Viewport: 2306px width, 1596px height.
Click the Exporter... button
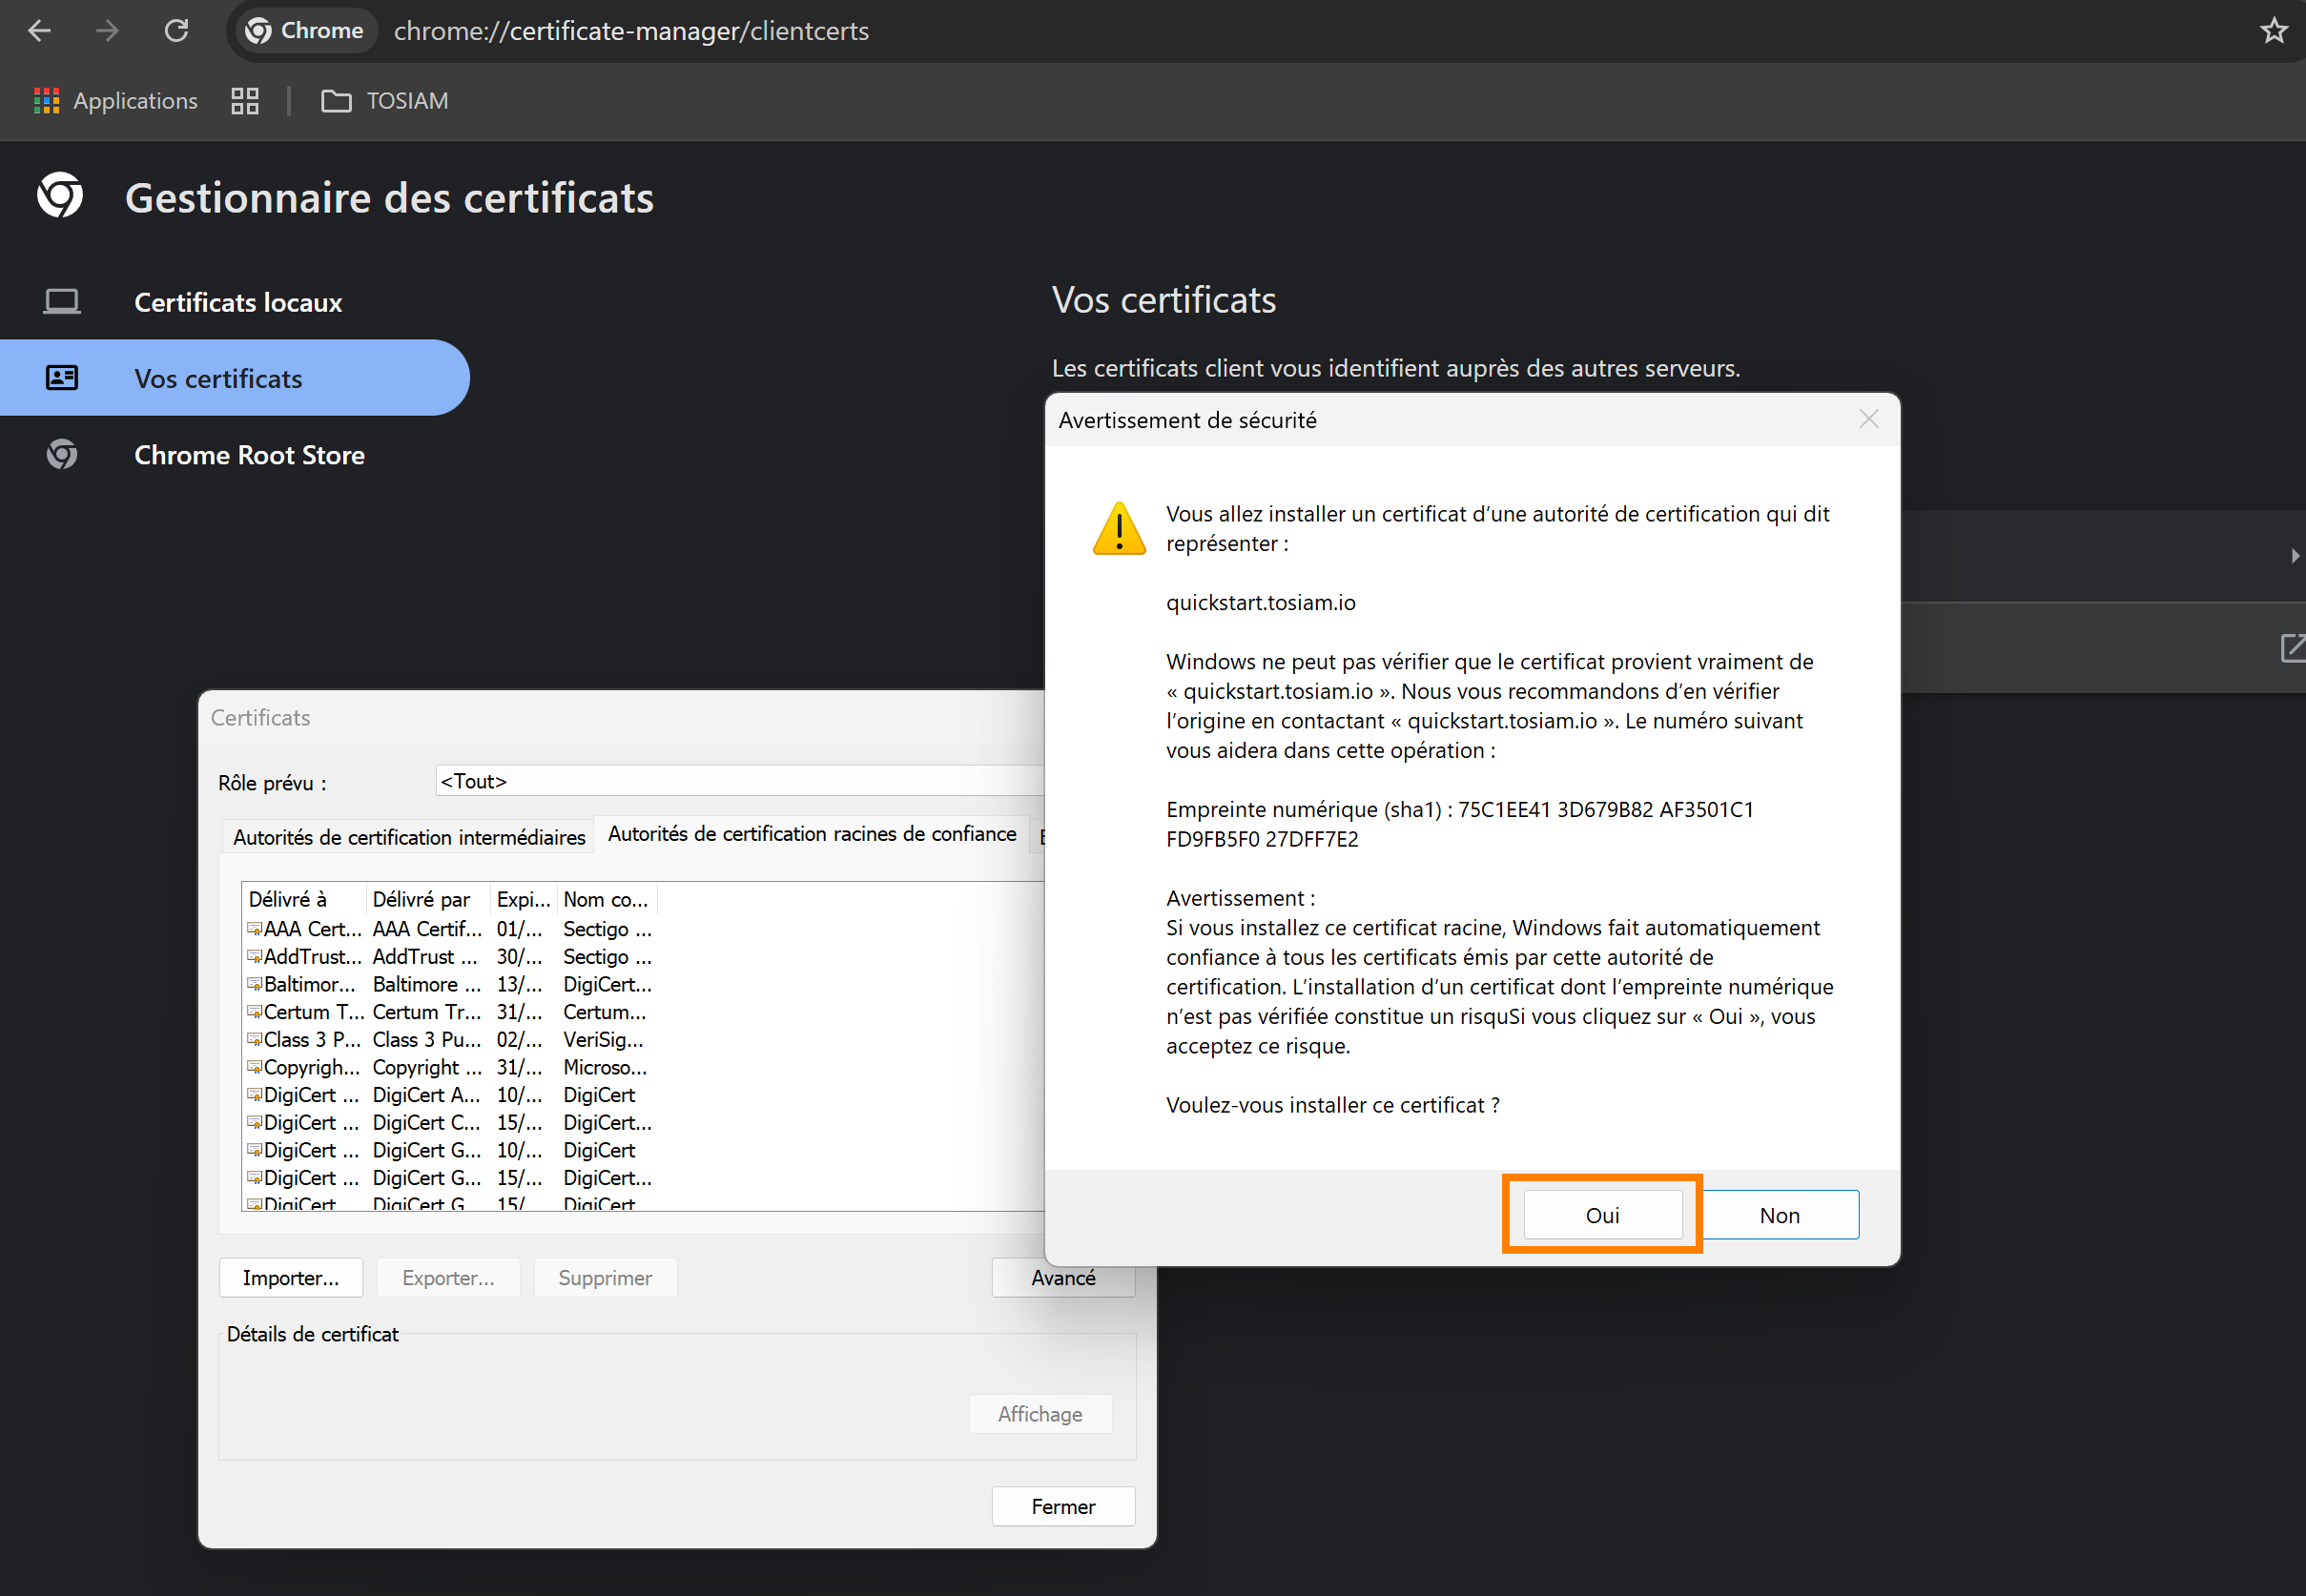448,1278
